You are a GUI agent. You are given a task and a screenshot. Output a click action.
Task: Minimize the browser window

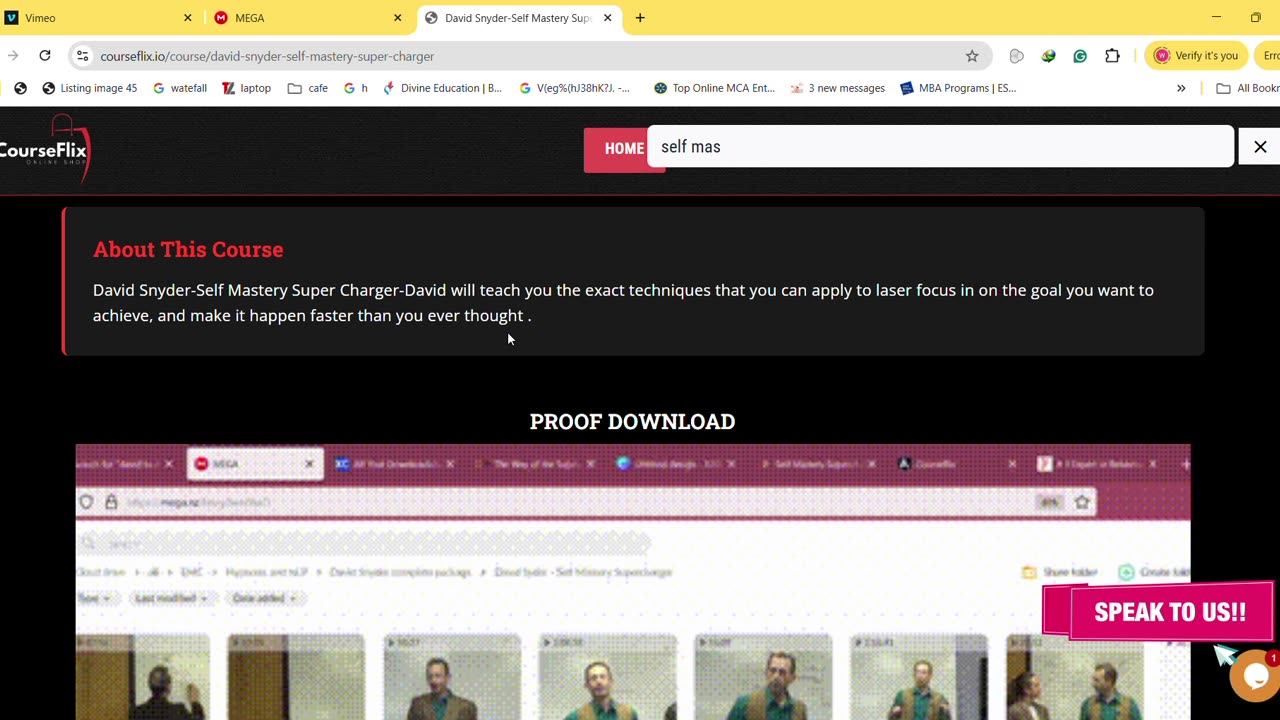pos(1216,17)
